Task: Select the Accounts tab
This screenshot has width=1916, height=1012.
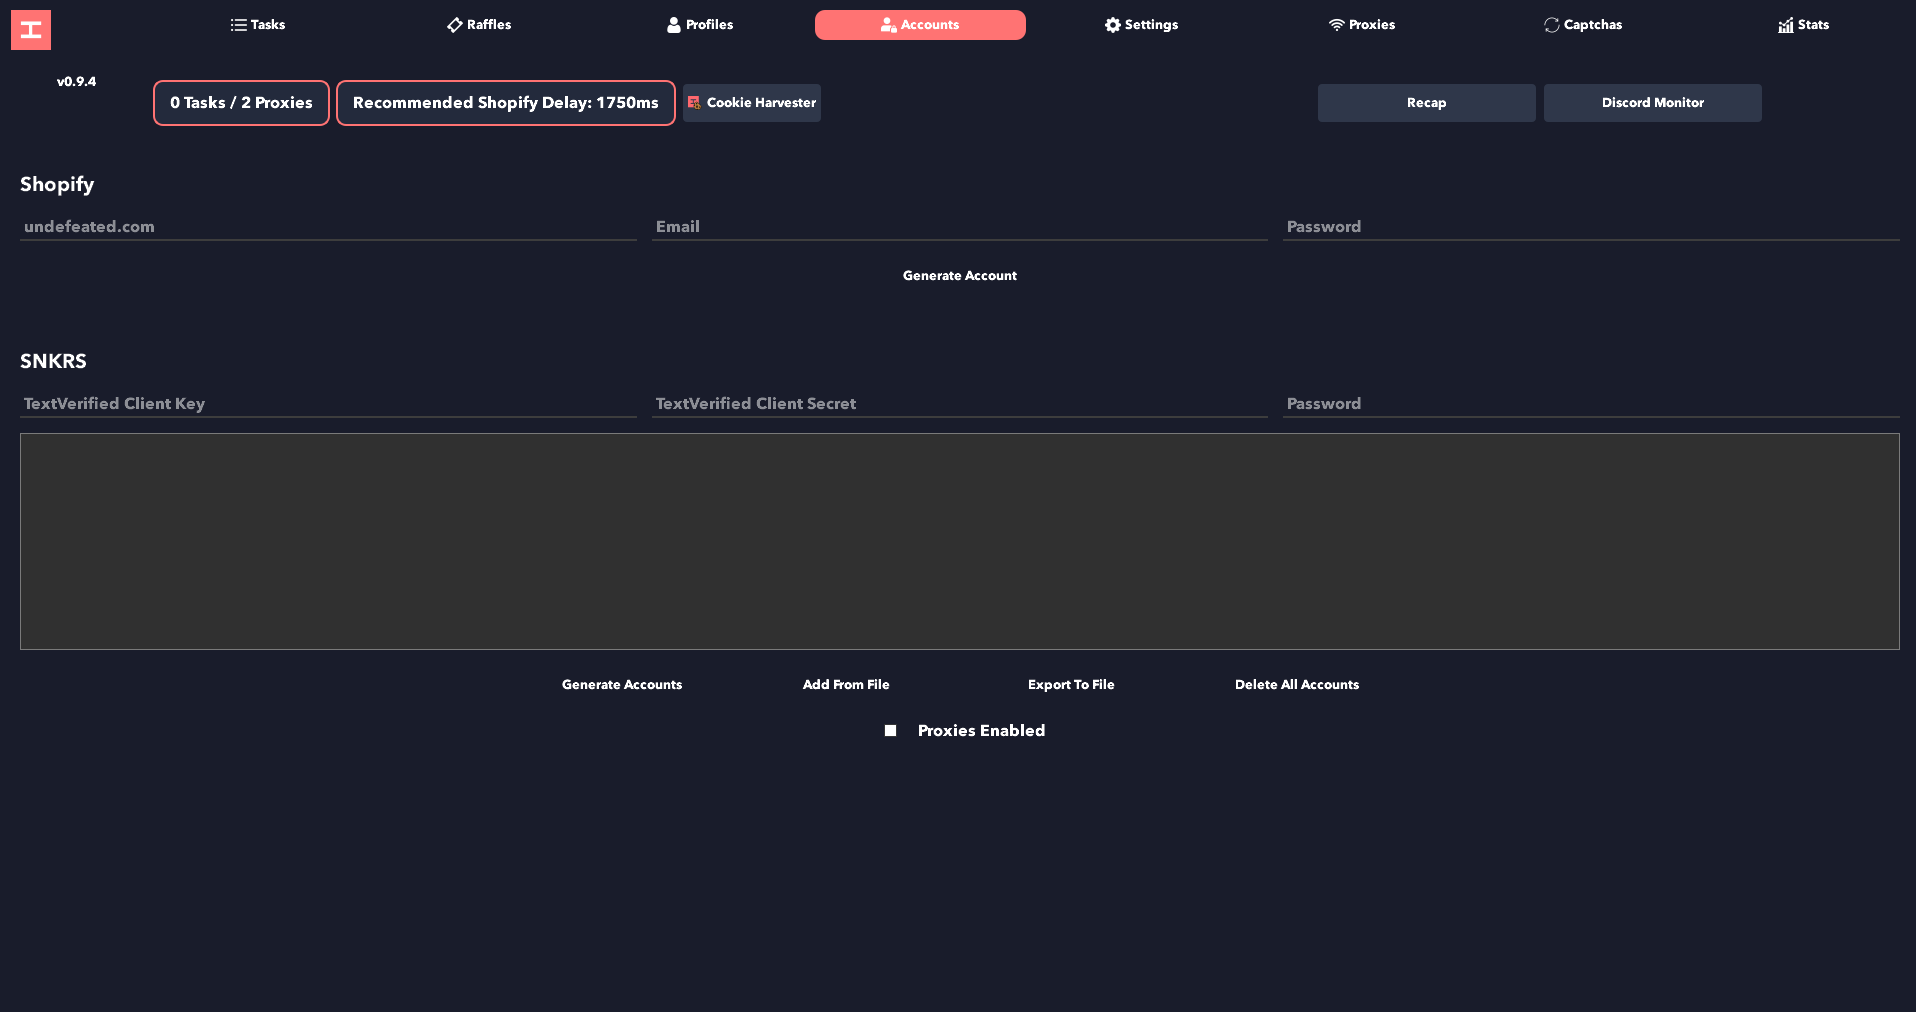Action: pos(920,25)
